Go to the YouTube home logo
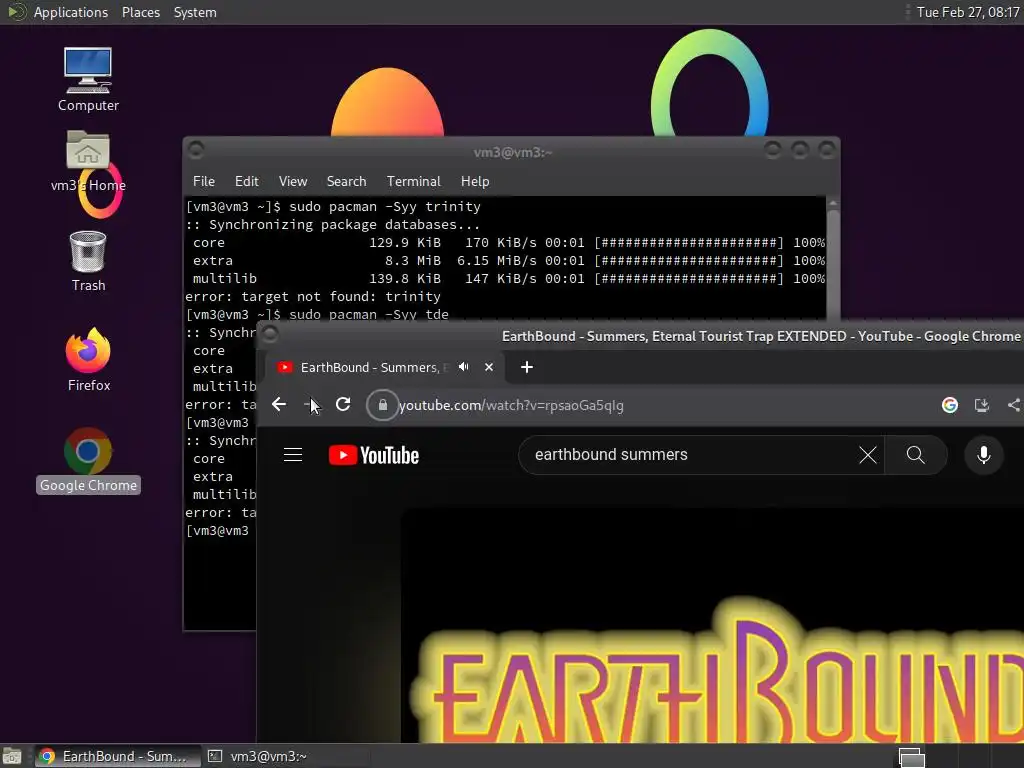 tap(374, 455)
